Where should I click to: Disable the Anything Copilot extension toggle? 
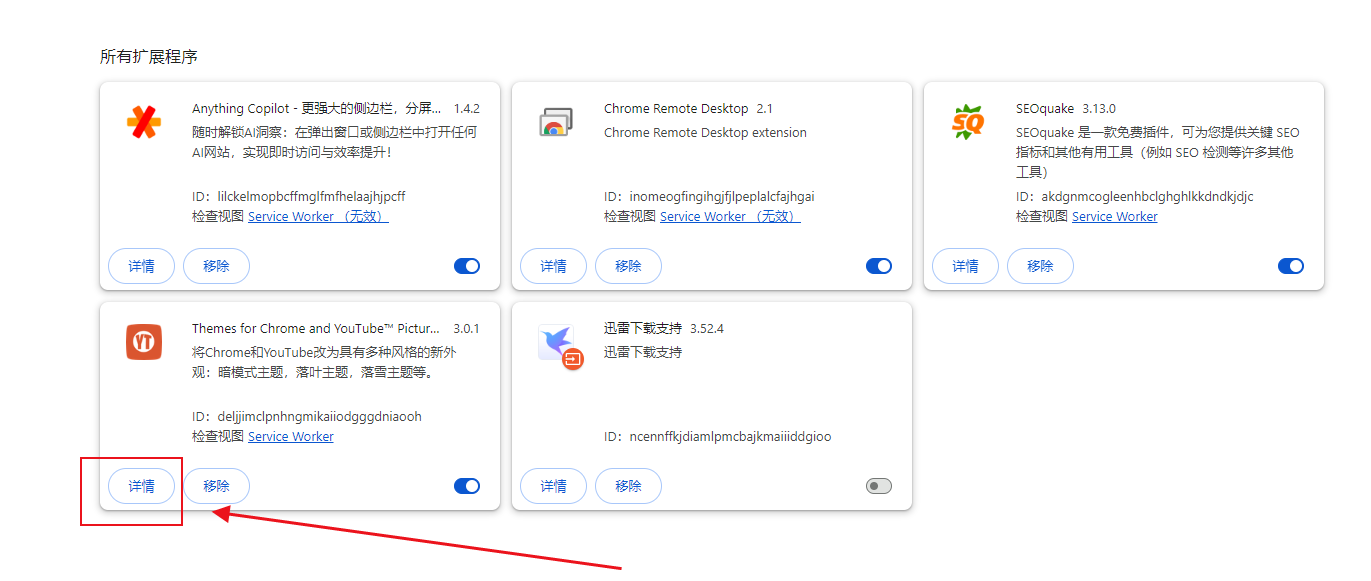coord(467,266)
